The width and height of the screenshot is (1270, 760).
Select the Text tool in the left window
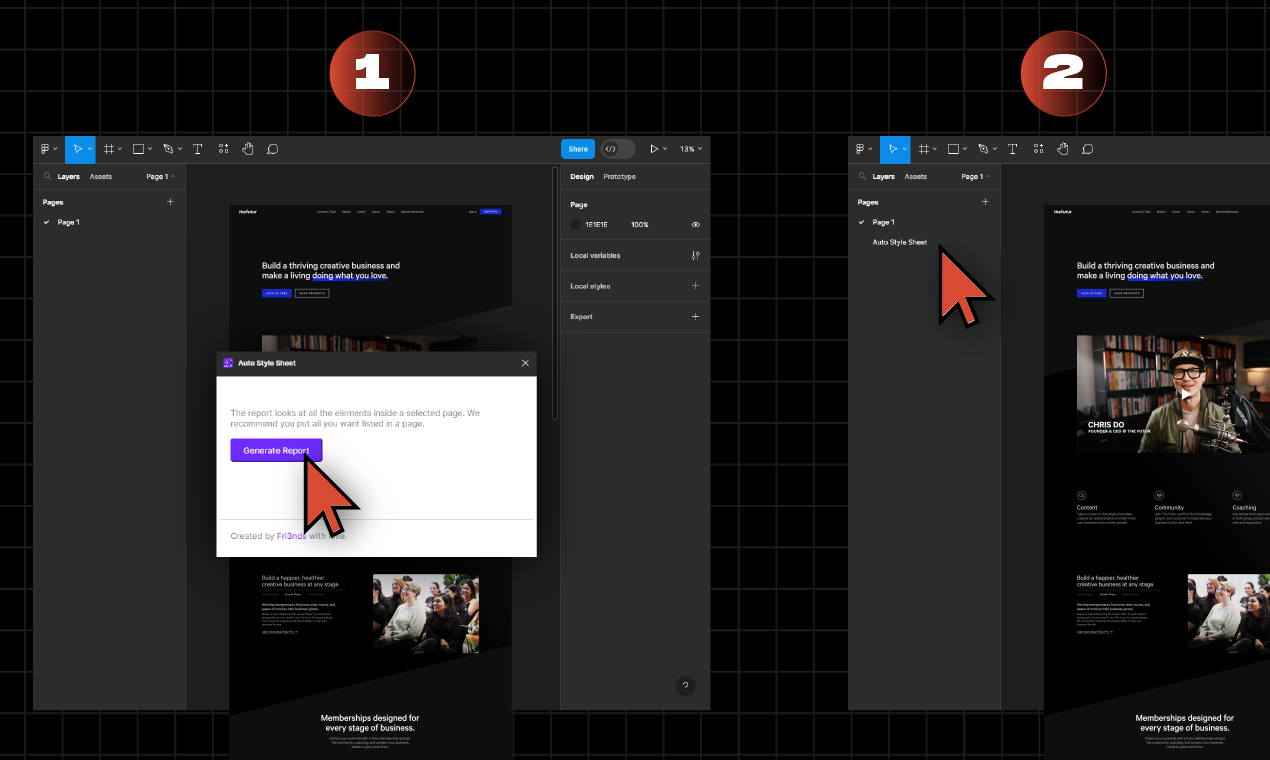pyautogui.click(x=197, y=149)
